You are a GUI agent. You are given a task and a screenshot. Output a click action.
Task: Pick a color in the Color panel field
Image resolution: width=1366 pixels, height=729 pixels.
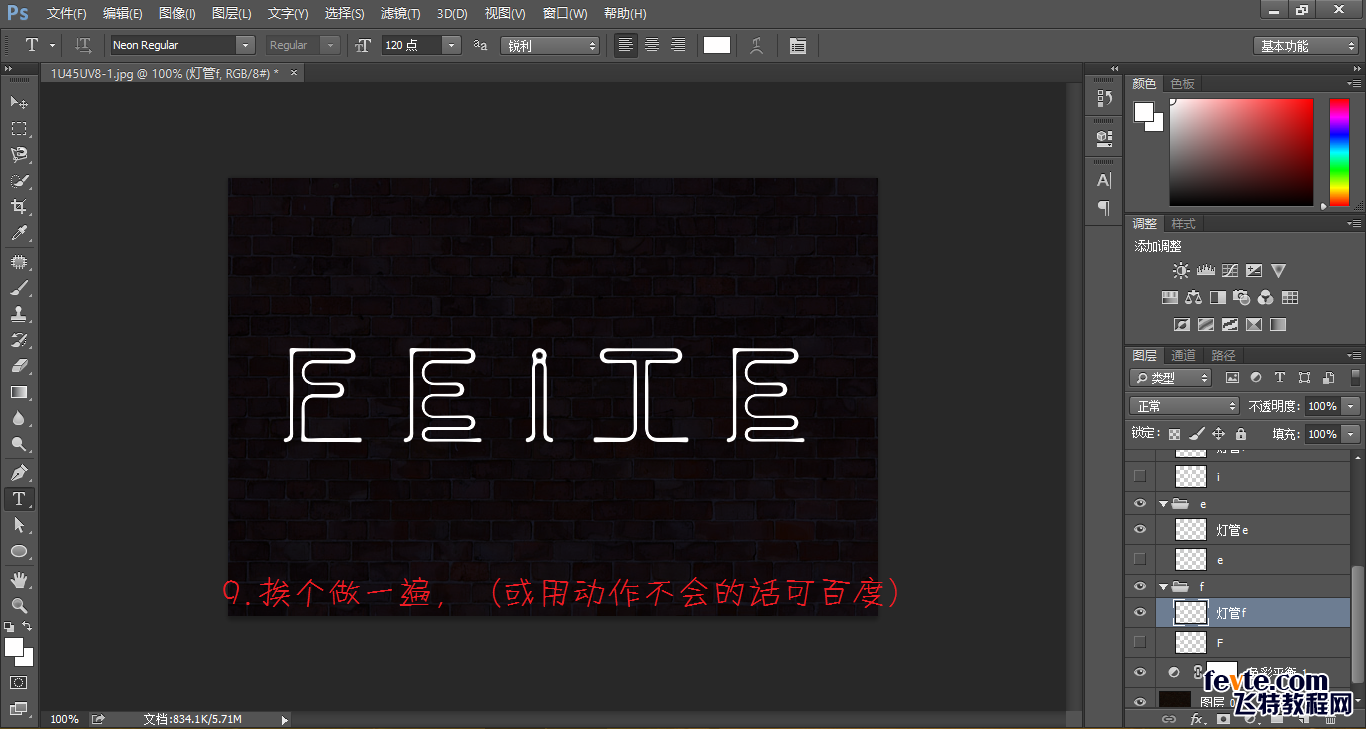tap(1241, 152)
